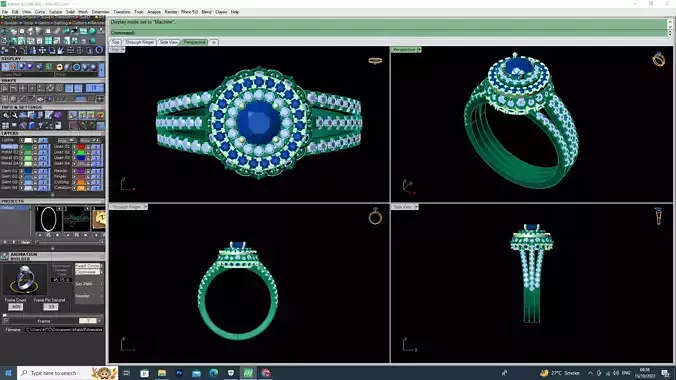Click the top-view ring icon in Top viewport

pos(375,61)
